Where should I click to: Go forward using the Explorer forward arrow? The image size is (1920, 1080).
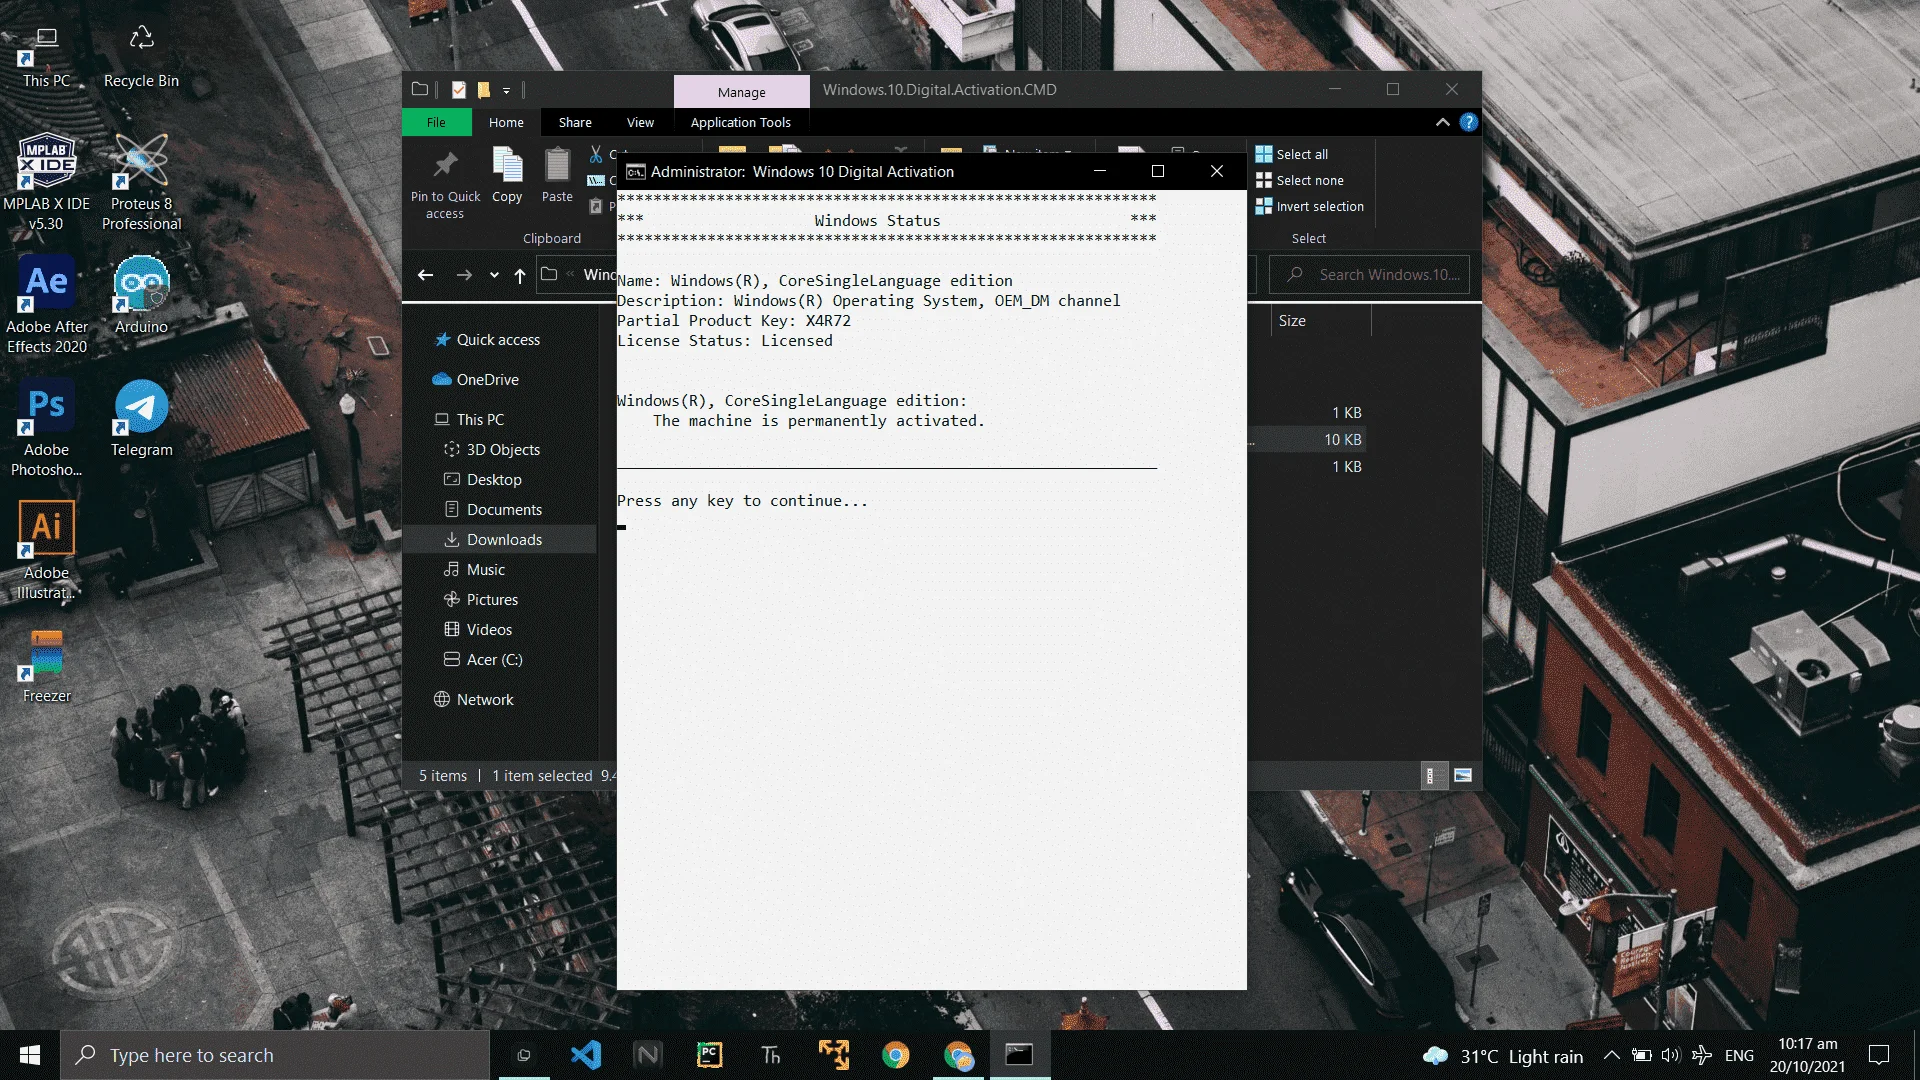coord(464,275)
